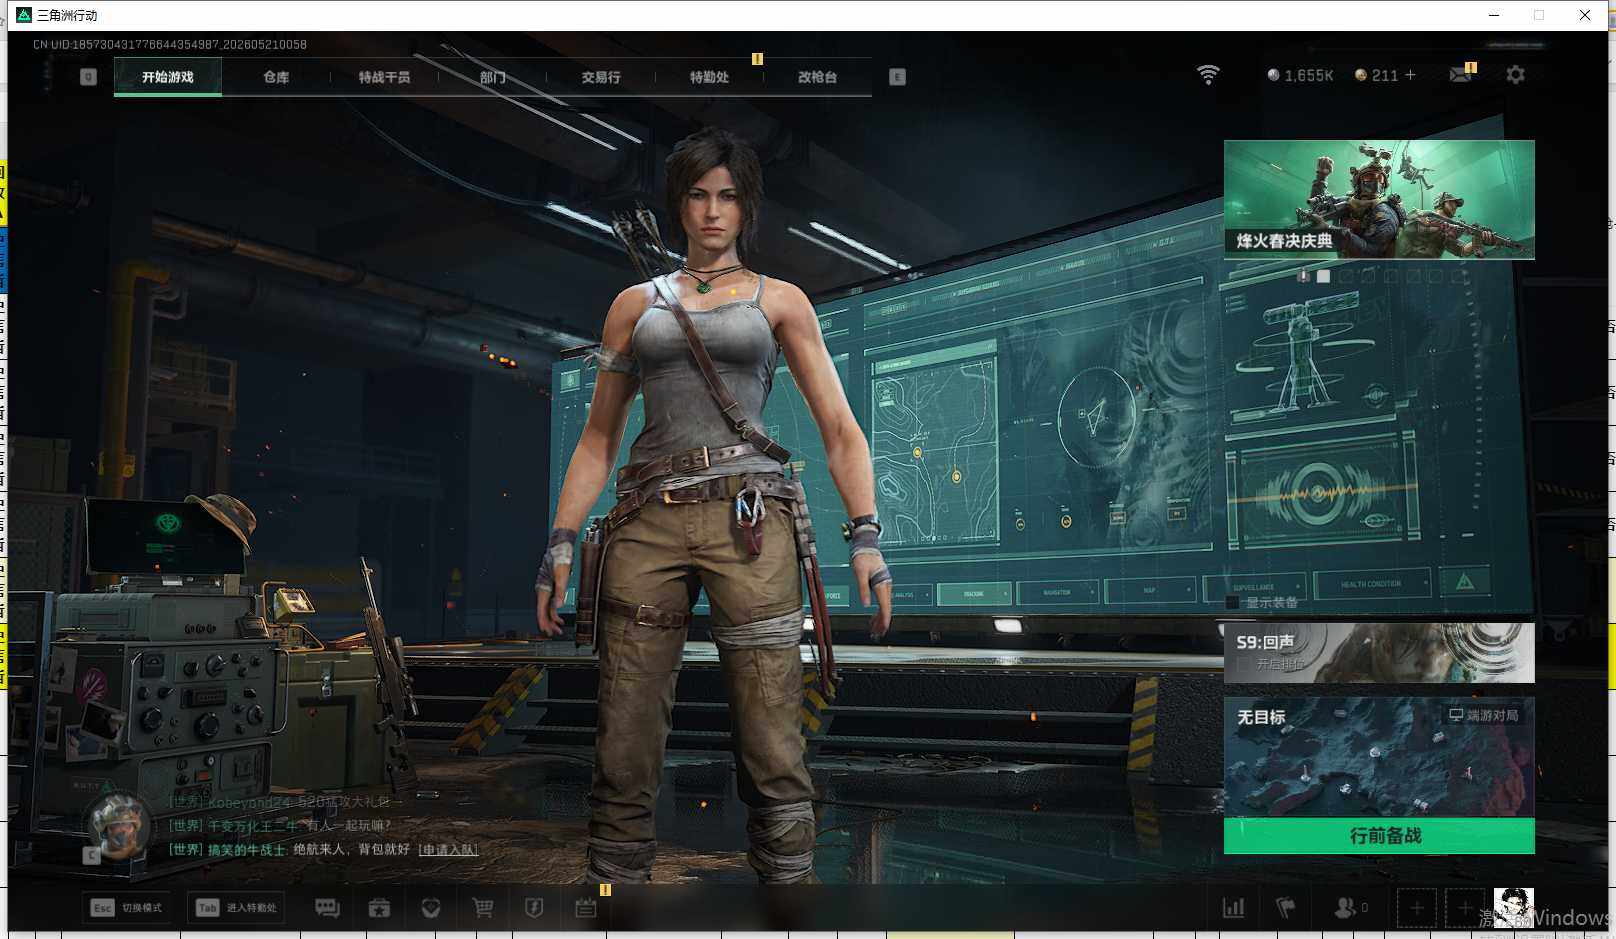Open the 烽火春决庆典 event banner
Image resolution: width=1616 pixels, height=939 pixels.
1379,200
